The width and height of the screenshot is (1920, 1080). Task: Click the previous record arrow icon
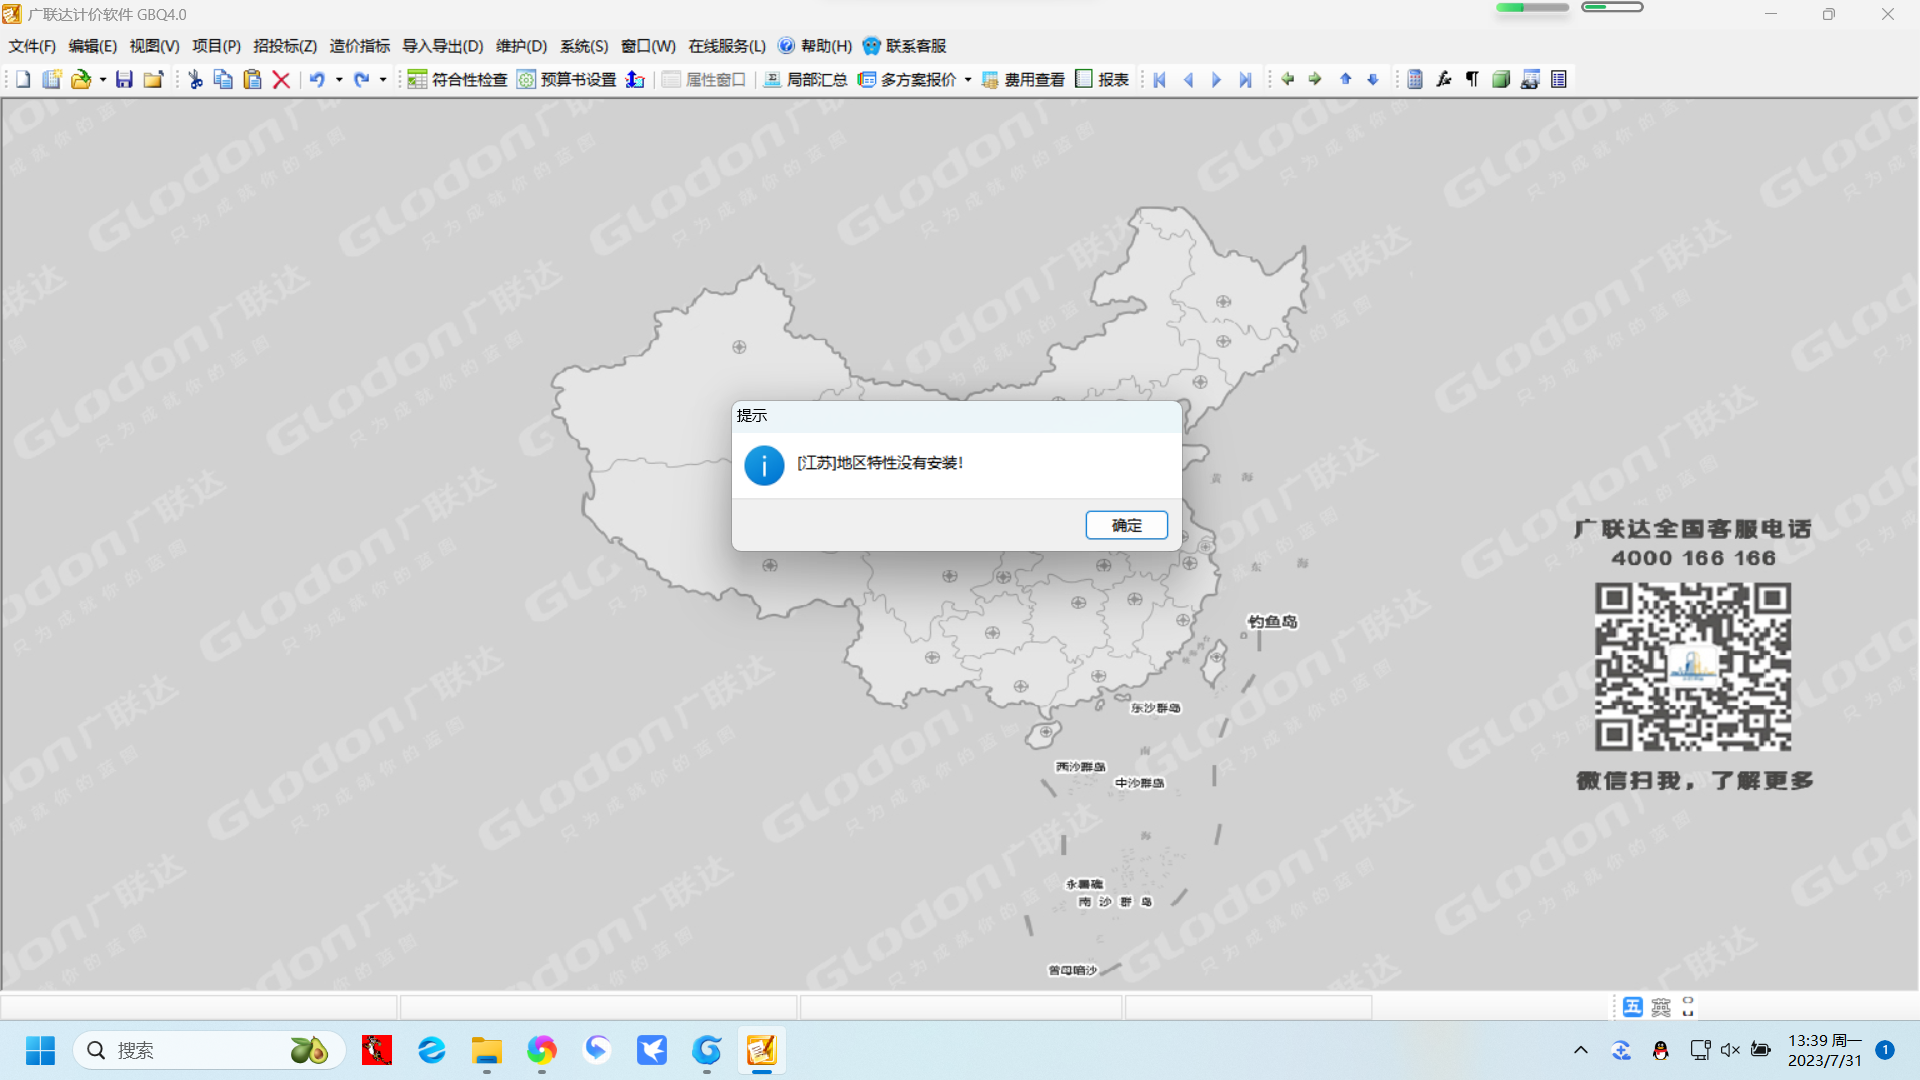[1188, 80]
